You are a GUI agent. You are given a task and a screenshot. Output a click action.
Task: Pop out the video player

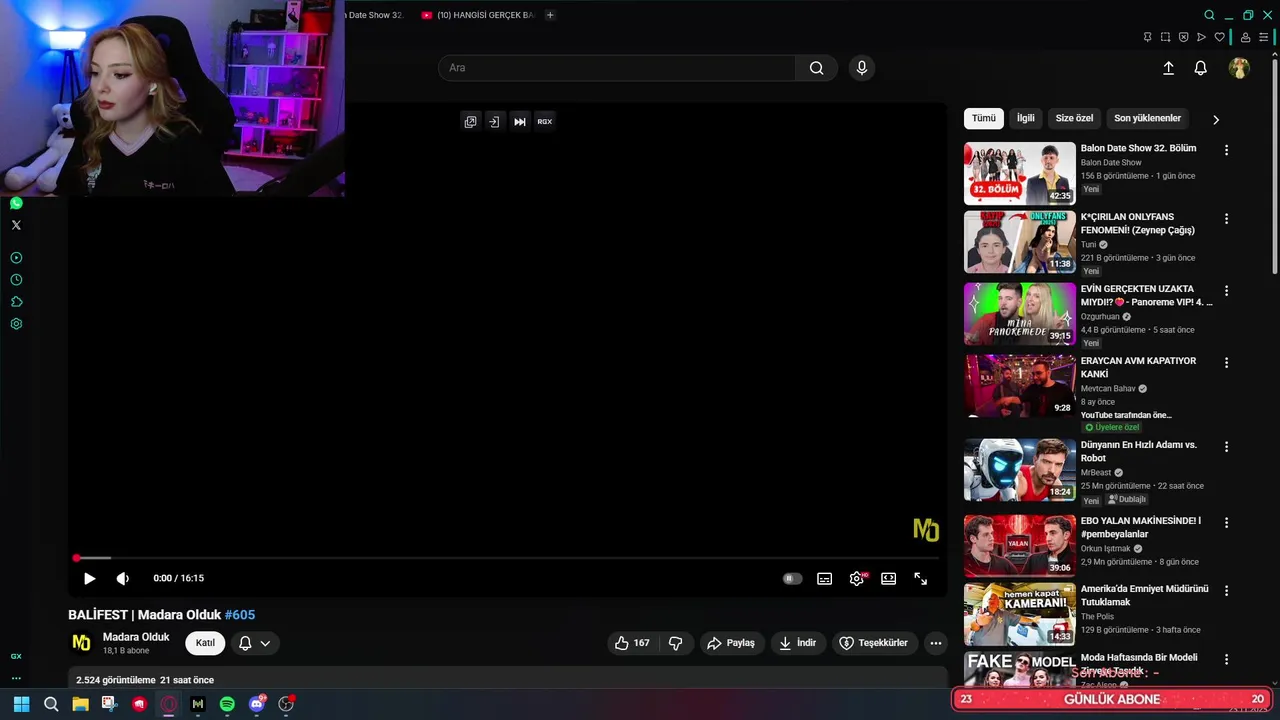(x=470, y=121)
